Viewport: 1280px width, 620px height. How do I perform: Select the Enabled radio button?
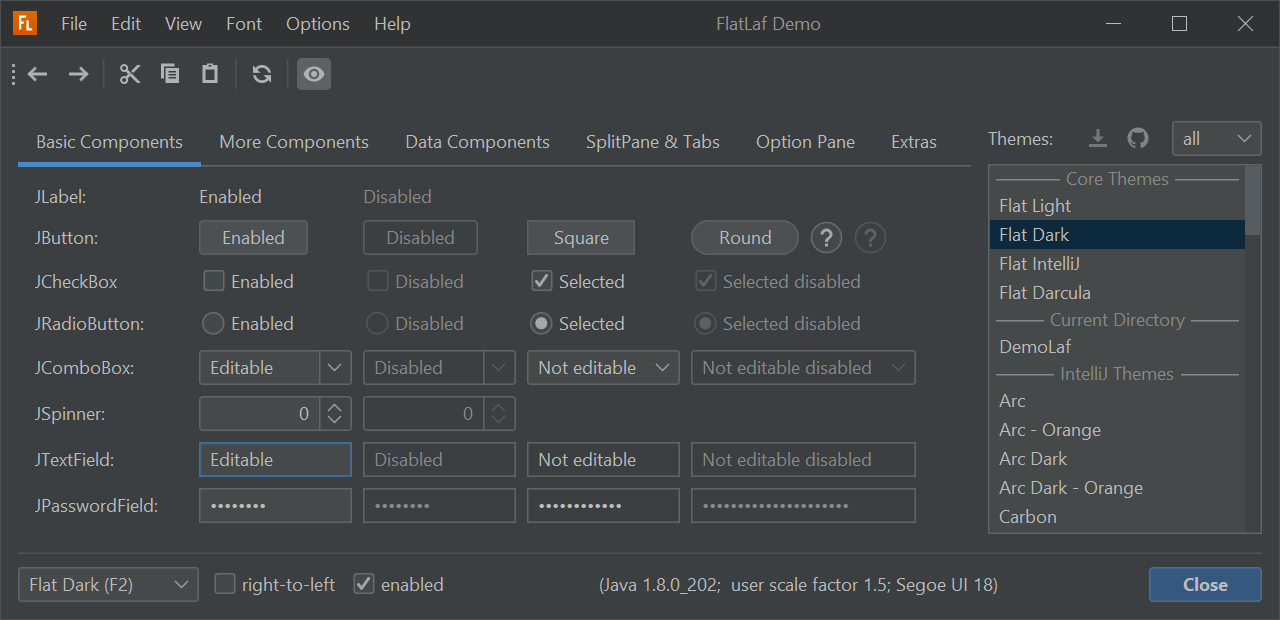(x=213, y=324)
